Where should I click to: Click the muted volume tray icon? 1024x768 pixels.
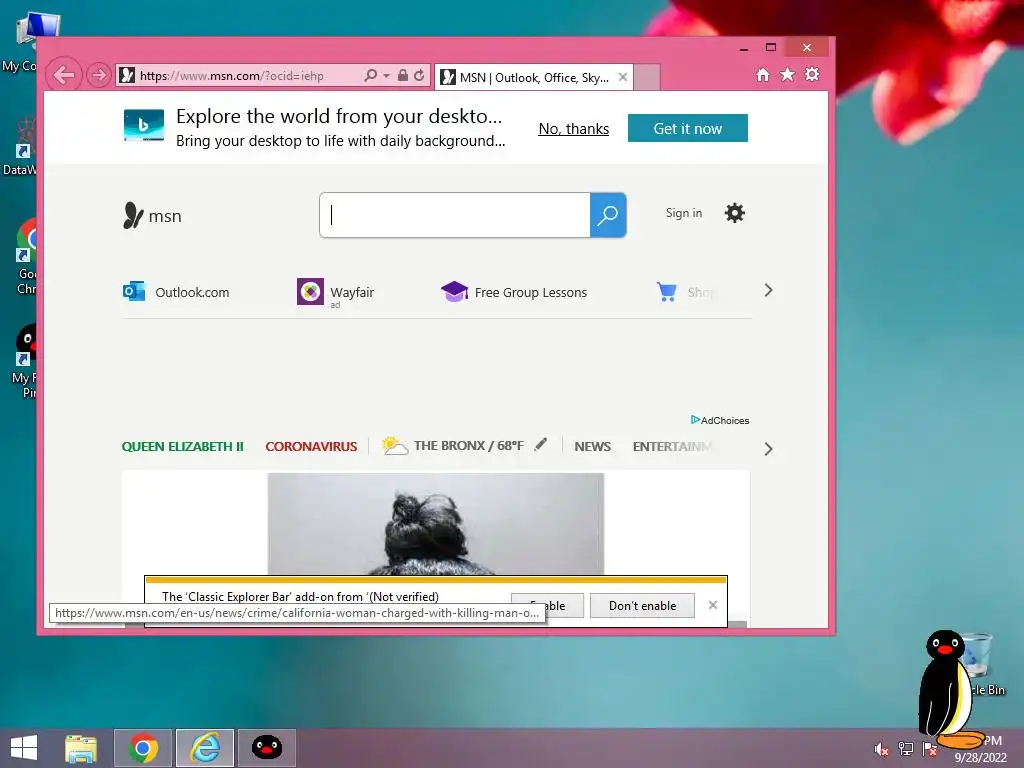tap(881, 749)
